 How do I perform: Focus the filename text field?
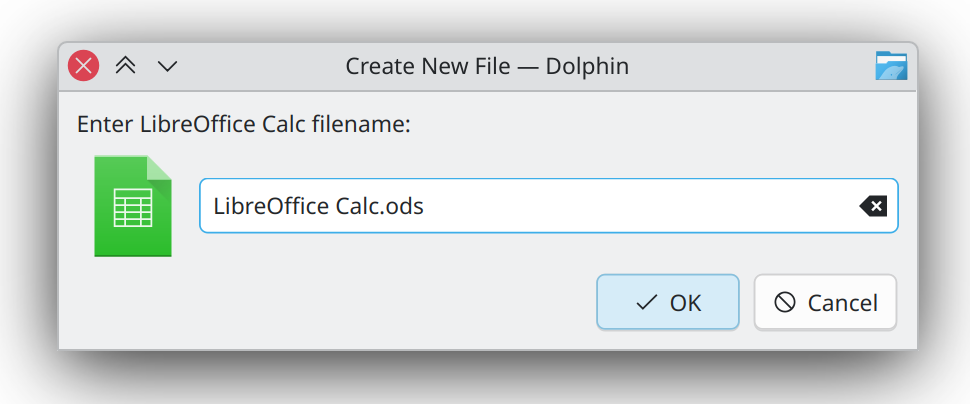pos(549,206)
